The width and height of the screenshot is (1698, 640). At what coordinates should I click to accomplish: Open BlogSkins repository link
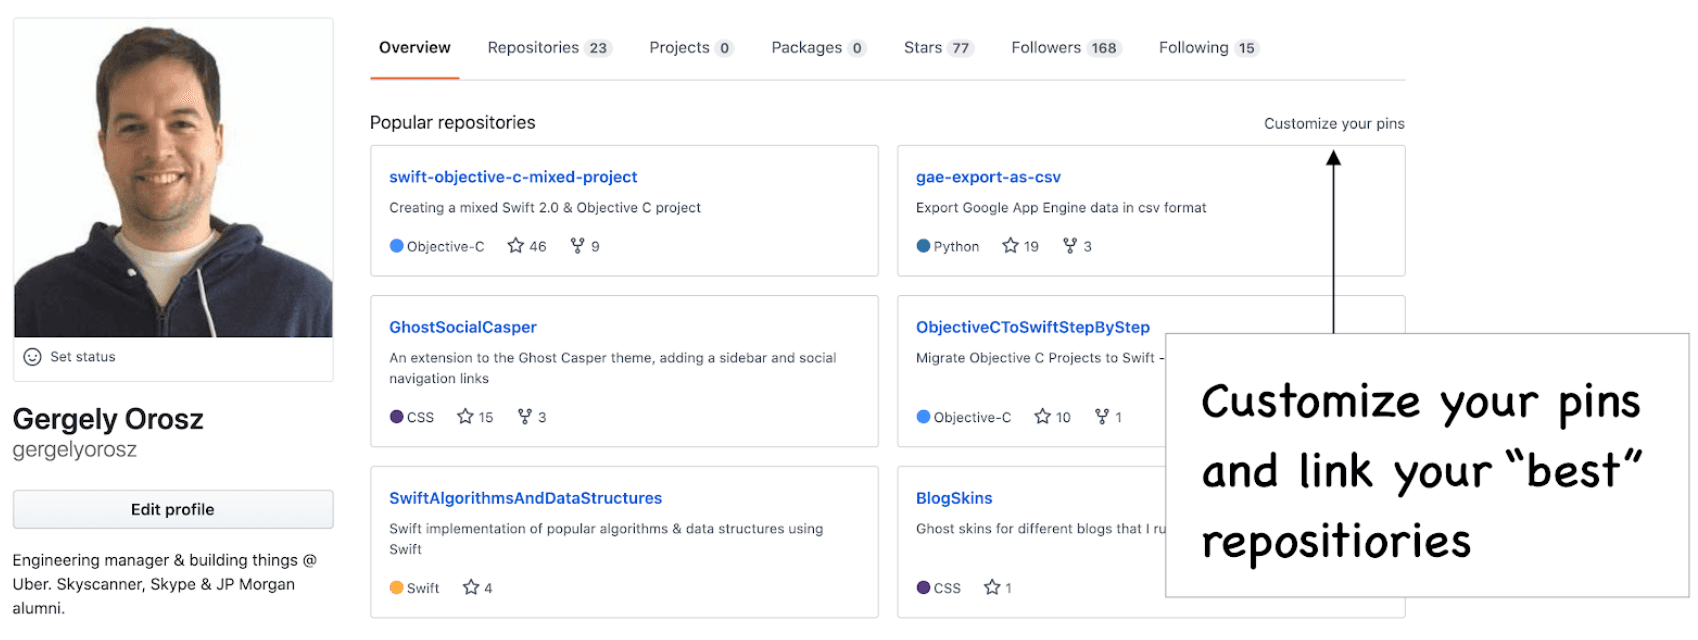954,498
